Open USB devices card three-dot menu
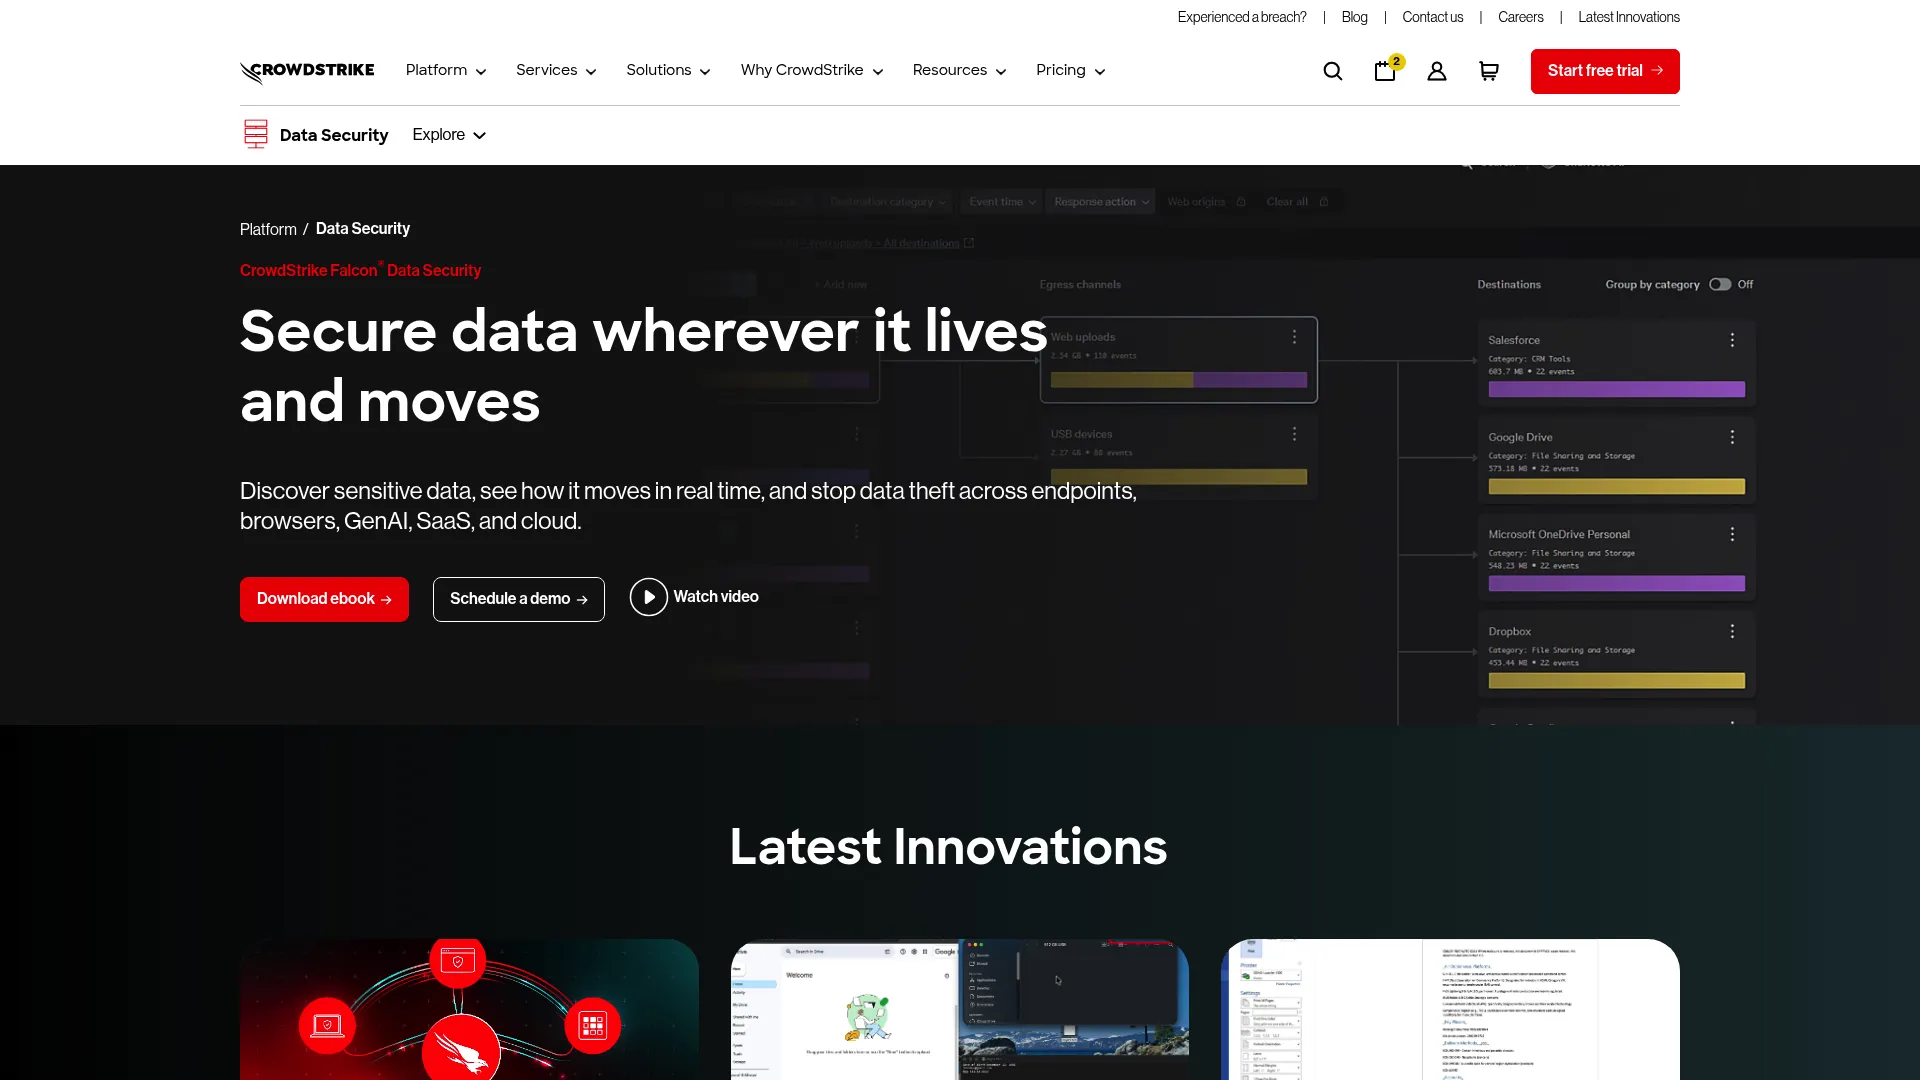Screen dimensions: 1920x1080 tap(1295, 434)
